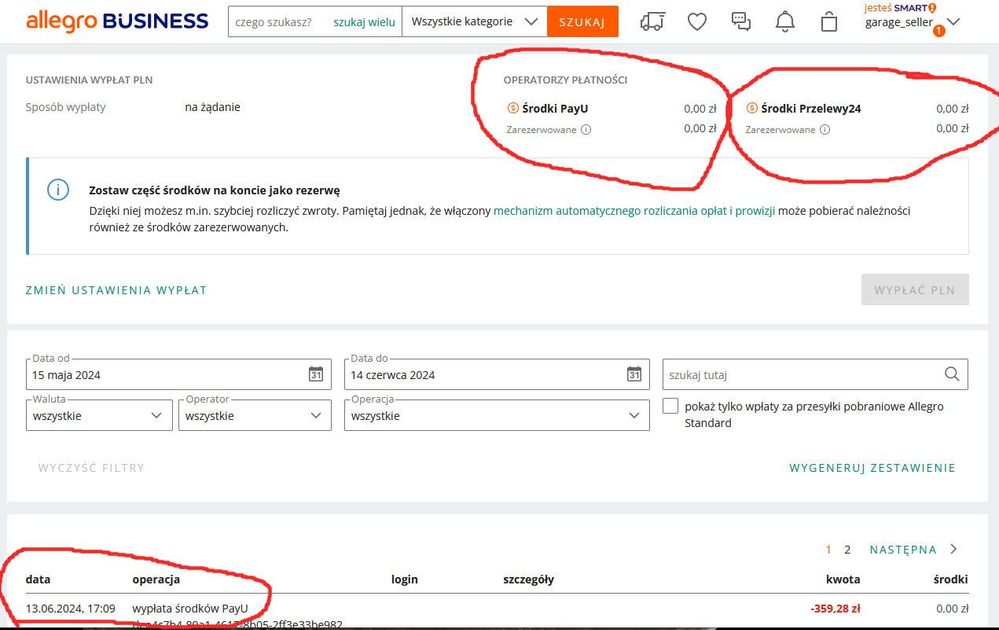Click NASTĘPNA next page link
This screenshot has height=630, width=999.
[903, 550]
